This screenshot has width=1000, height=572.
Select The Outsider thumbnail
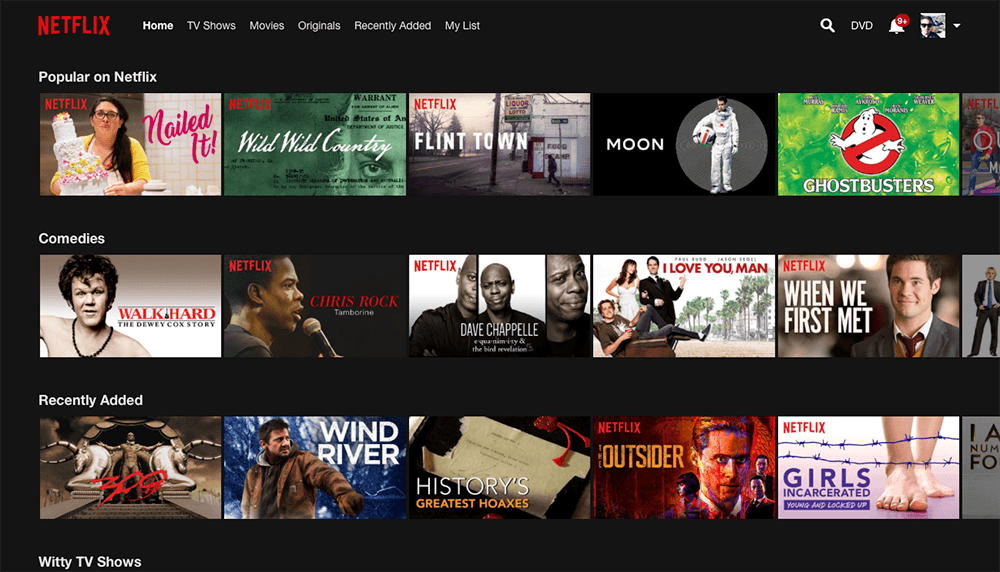click(x=684, y=467)
